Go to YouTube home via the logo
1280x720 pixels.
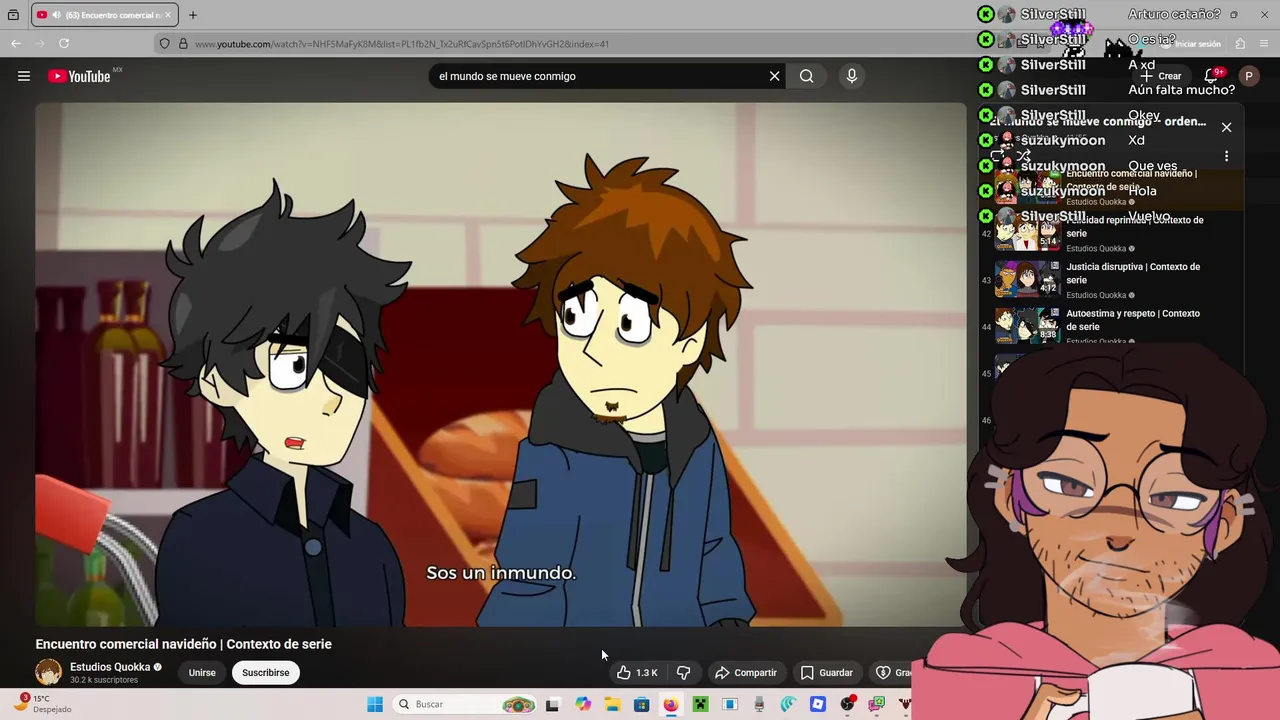tap(79, 76)
